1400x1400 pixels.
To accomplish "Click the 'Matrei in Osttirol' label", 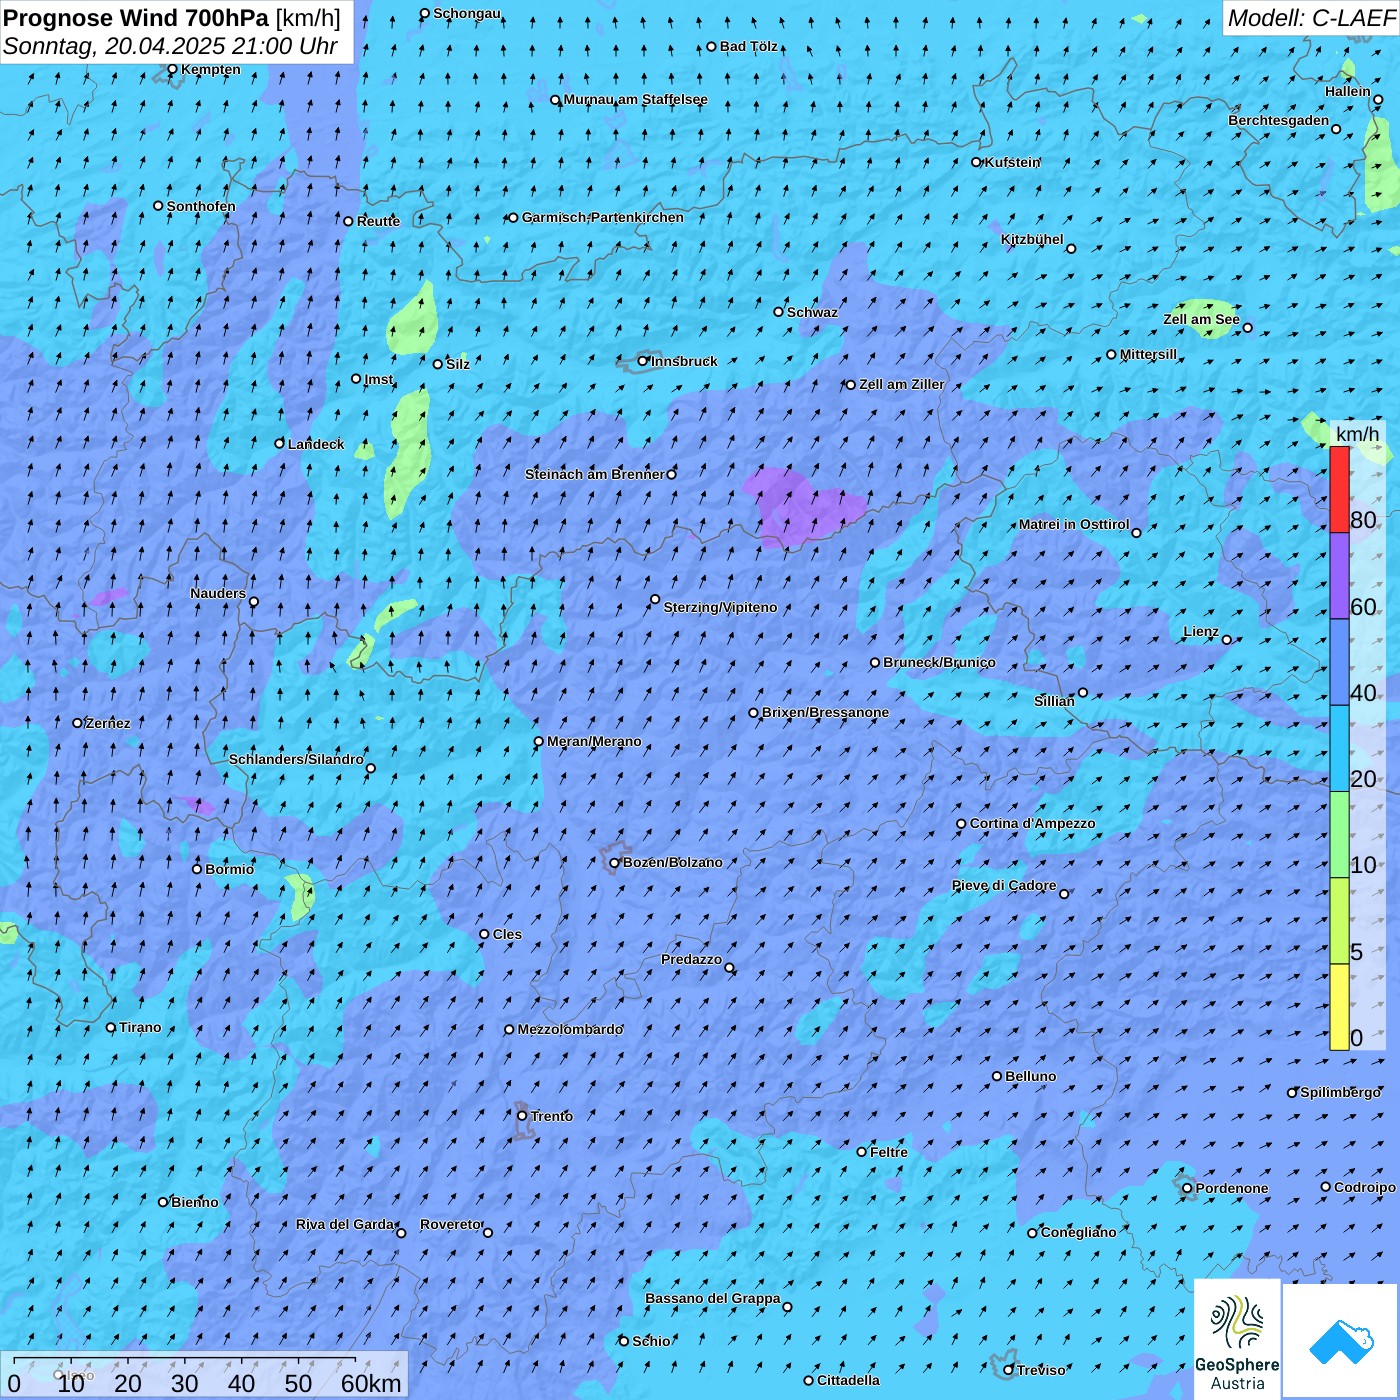I will (x=1074, y=524).
